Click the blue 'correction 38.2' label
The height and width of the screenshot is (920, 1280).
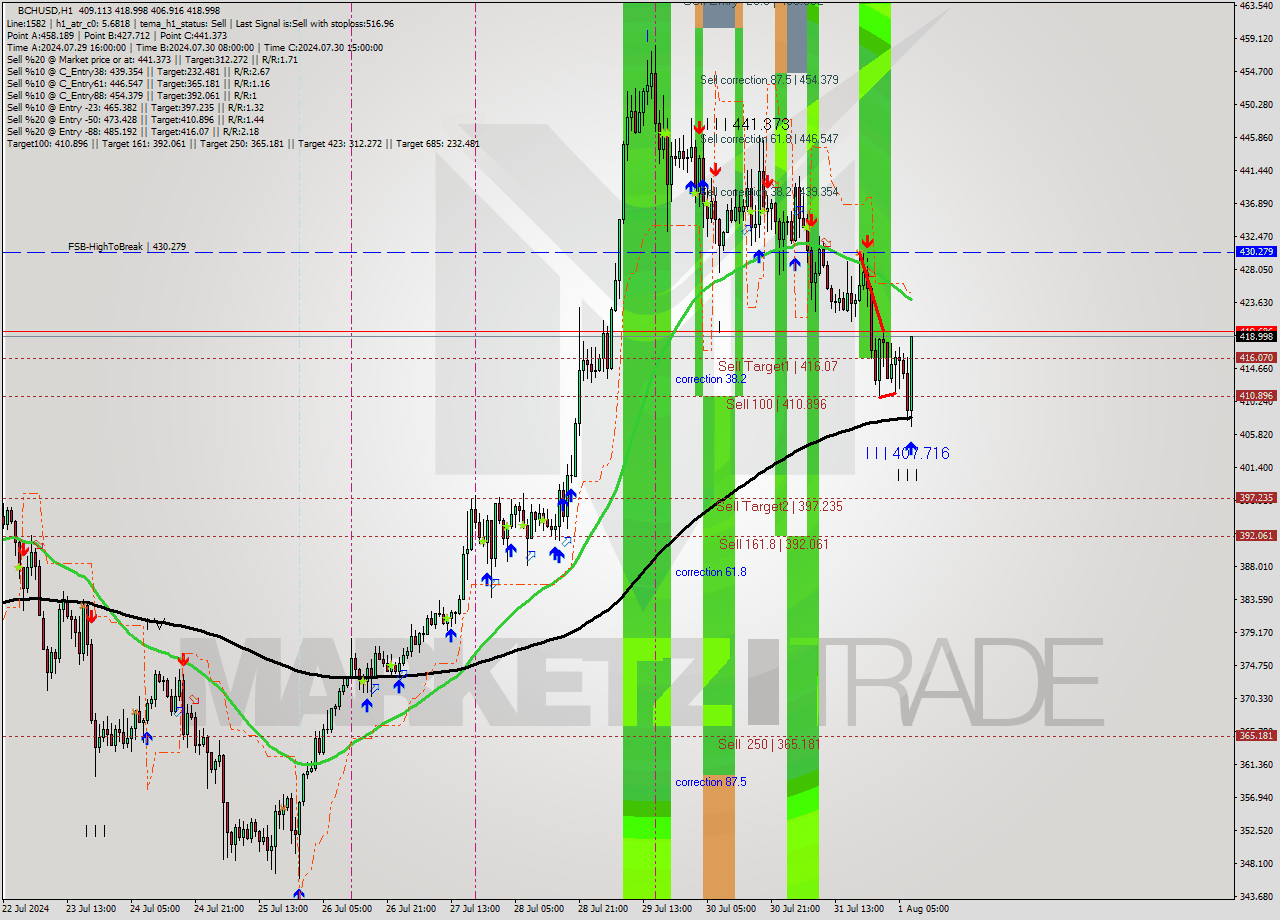tap(711, 379)
